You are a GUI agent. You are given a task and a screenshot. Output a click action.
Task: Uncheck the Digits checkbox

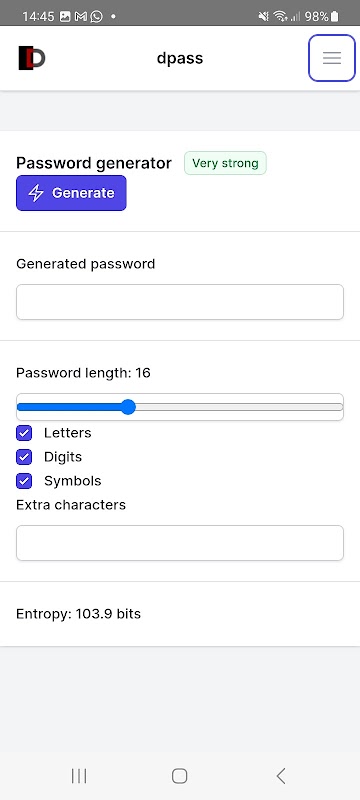(24, 457)
